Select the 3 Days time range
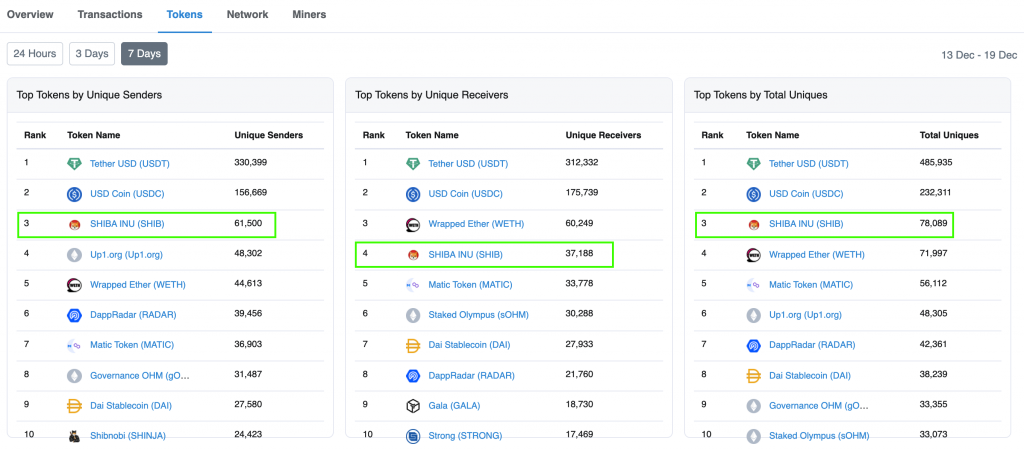 click(x=91, y=54)
